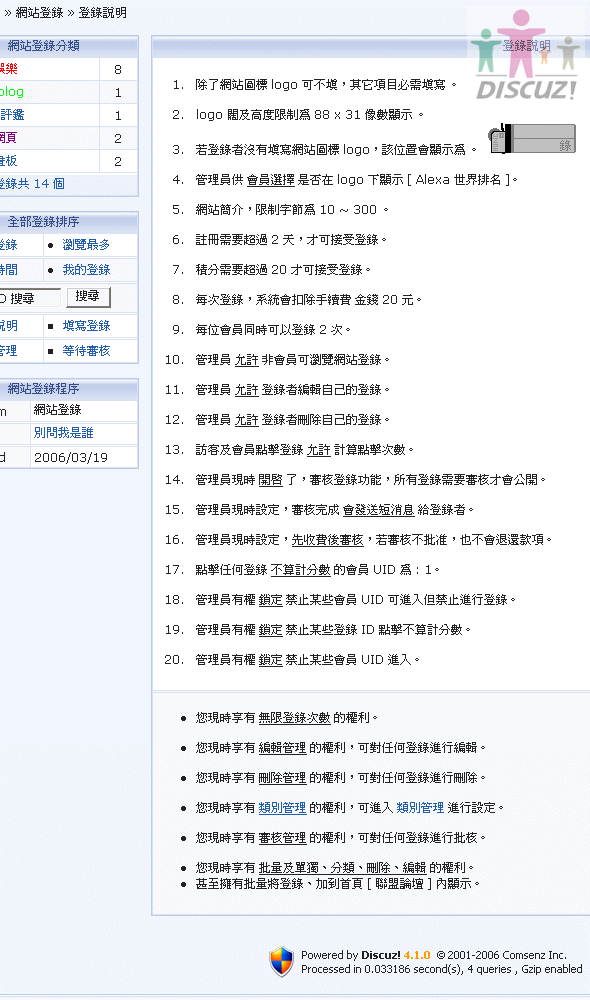Click underlined 編輯管理 text
The width and height of the screenshot is (590, 1000).
[282, 747]
